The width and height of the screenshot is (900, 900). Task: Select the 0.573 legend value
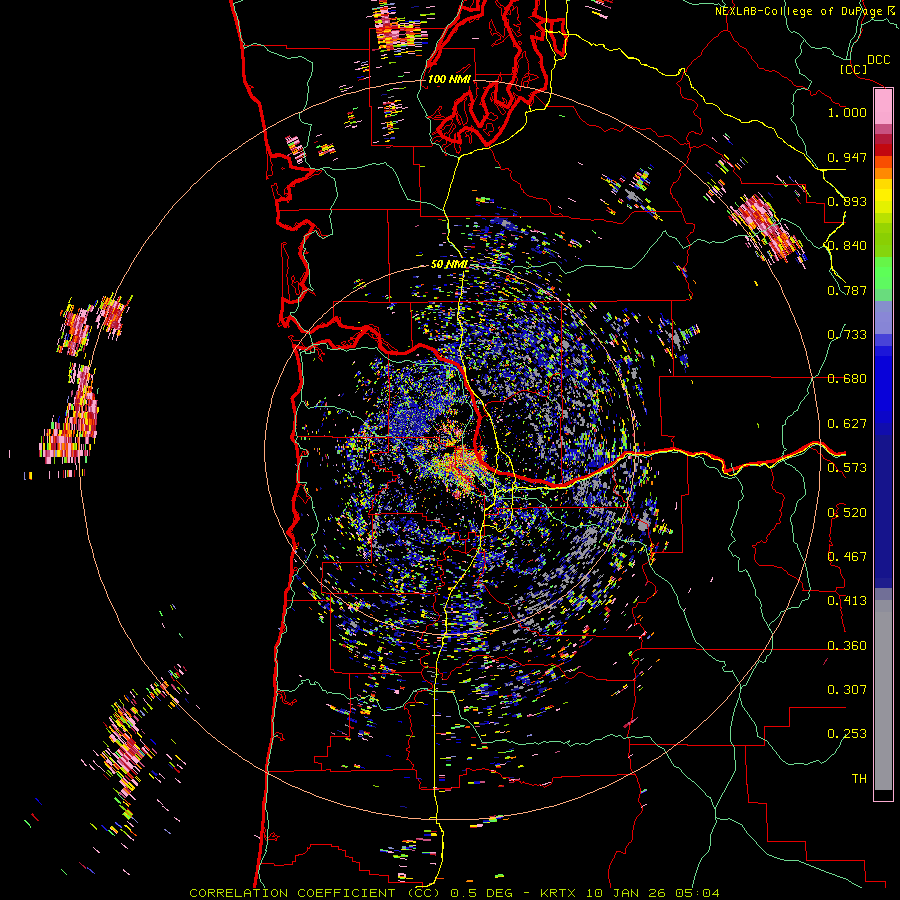pos(847,468)
